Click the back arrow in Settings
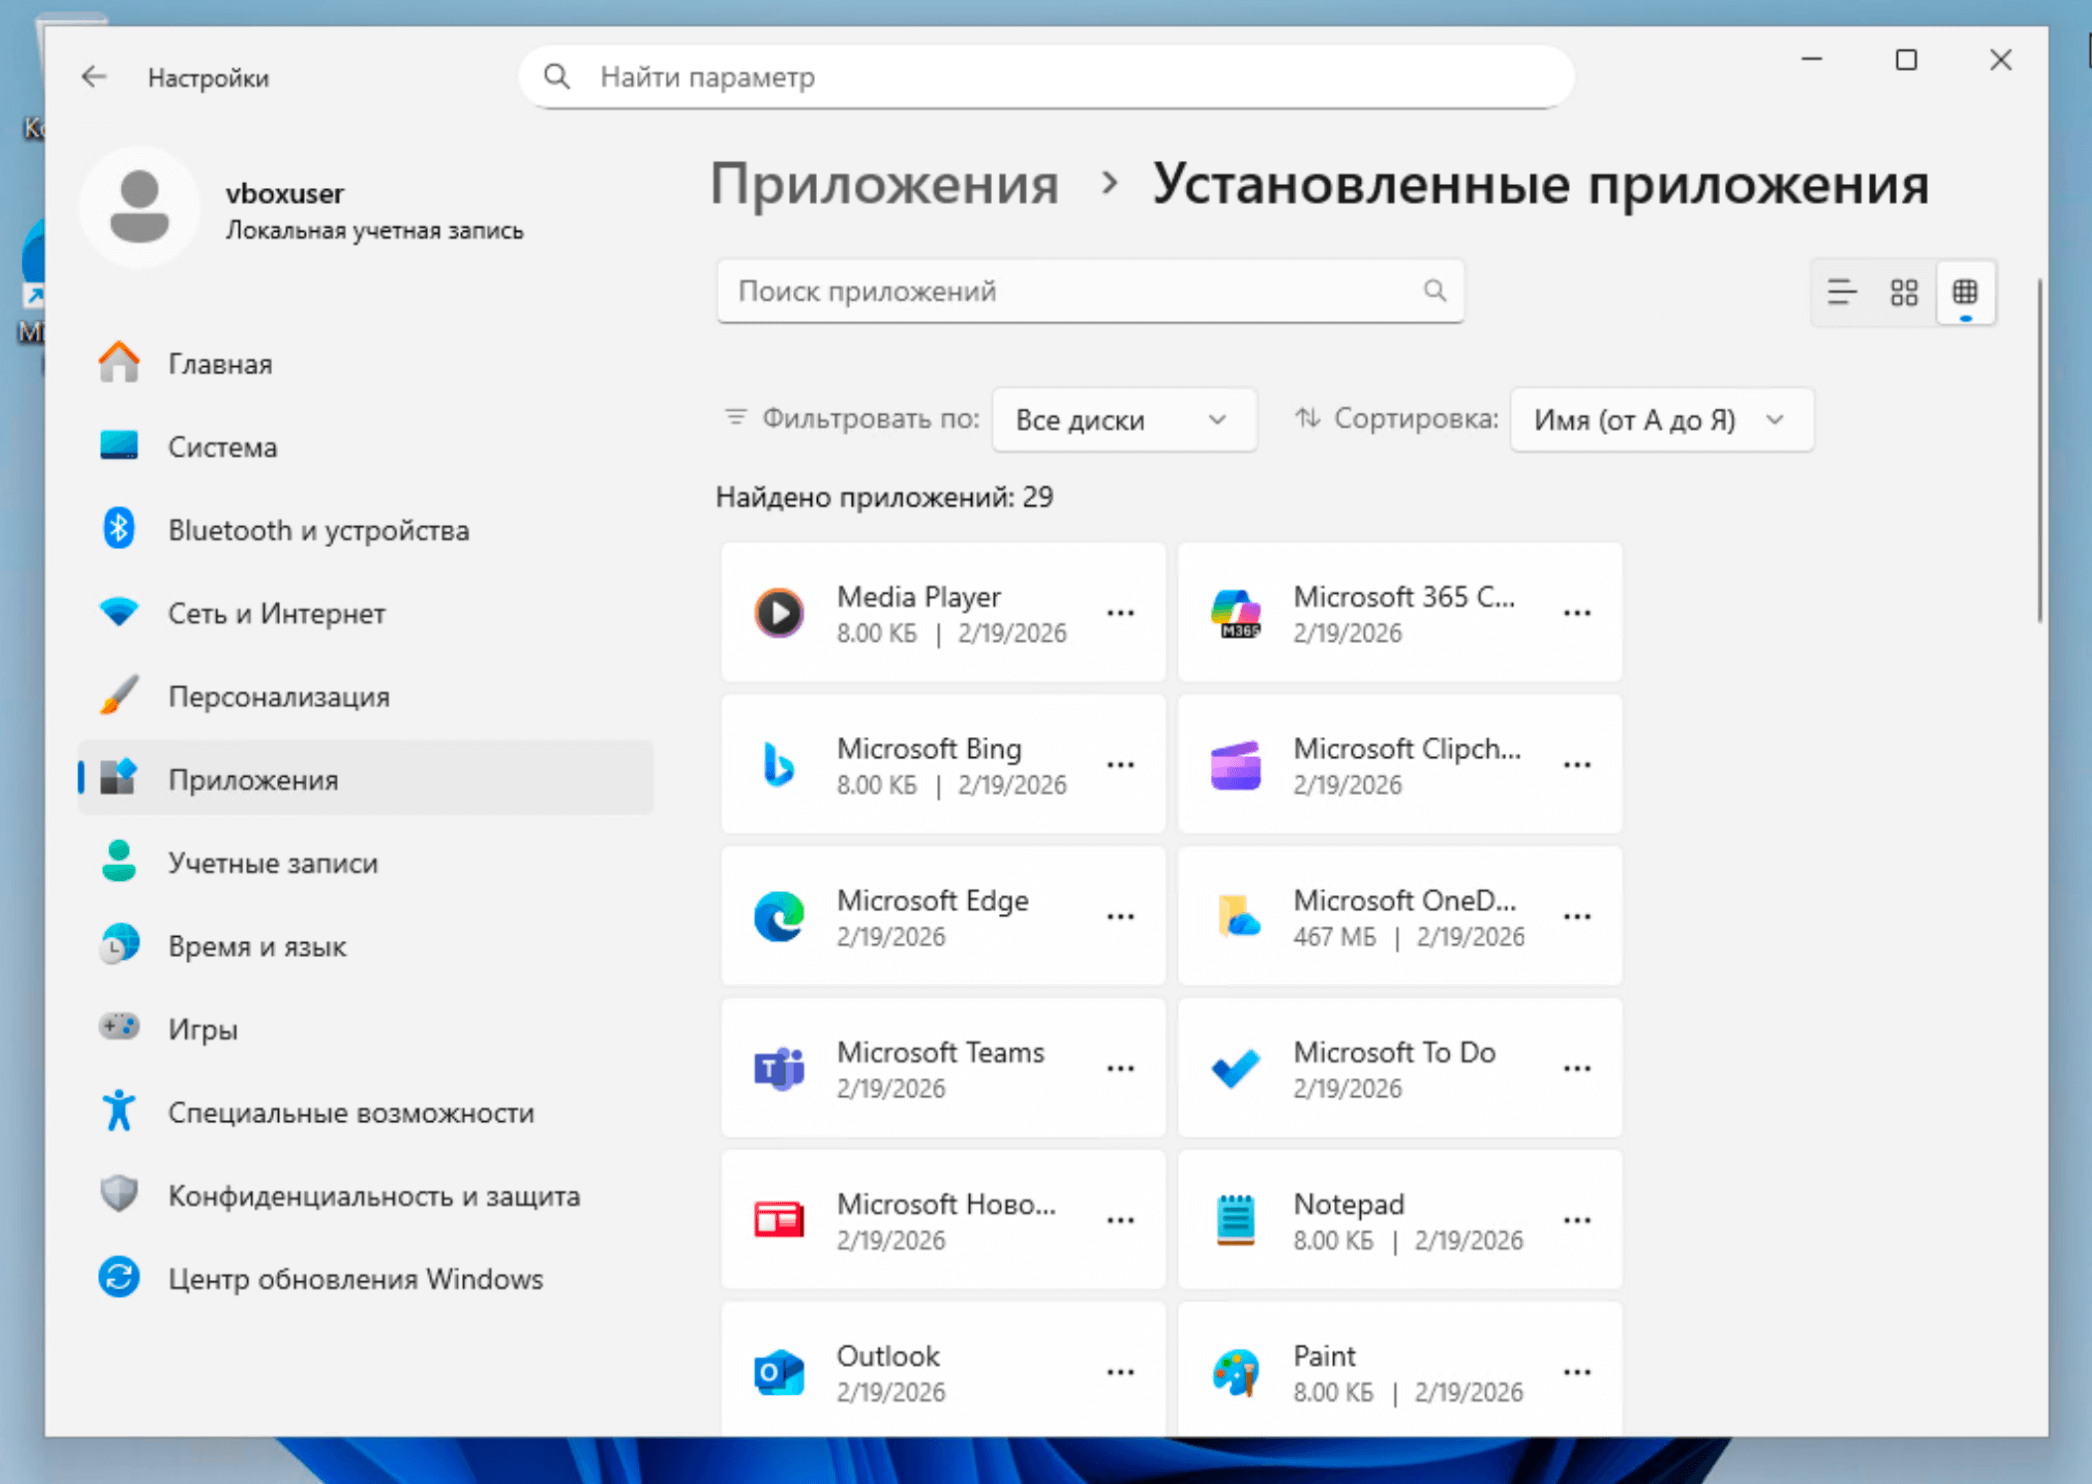This screenshot has width=2092, height=1484. 94,77
